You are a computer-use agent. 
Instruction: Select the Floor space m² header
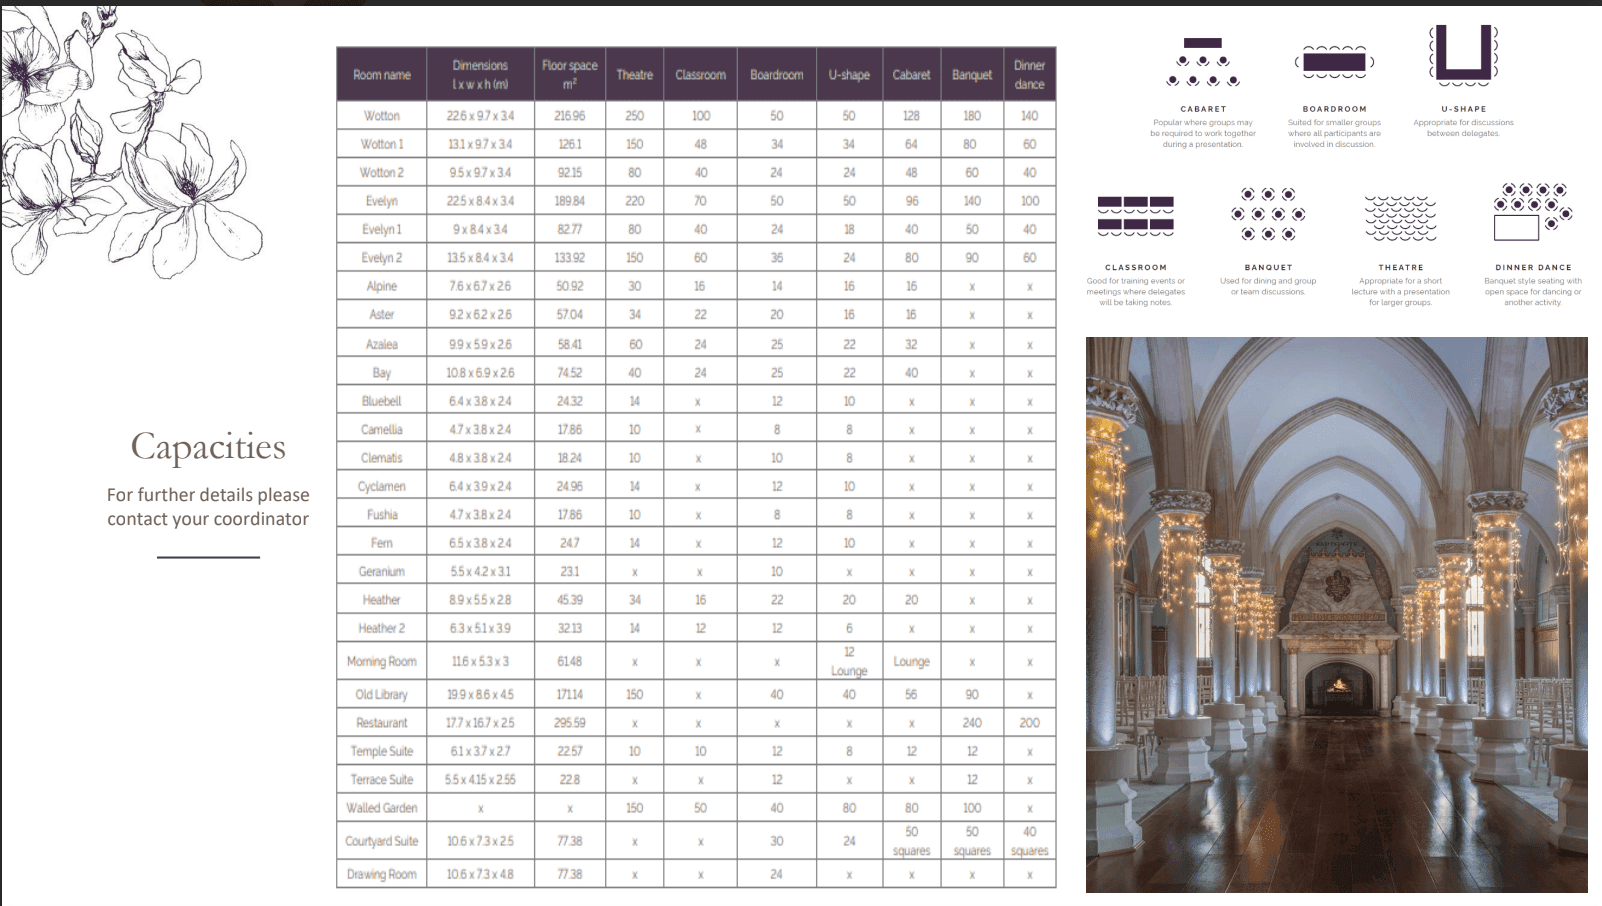click(x=569, y=75)
